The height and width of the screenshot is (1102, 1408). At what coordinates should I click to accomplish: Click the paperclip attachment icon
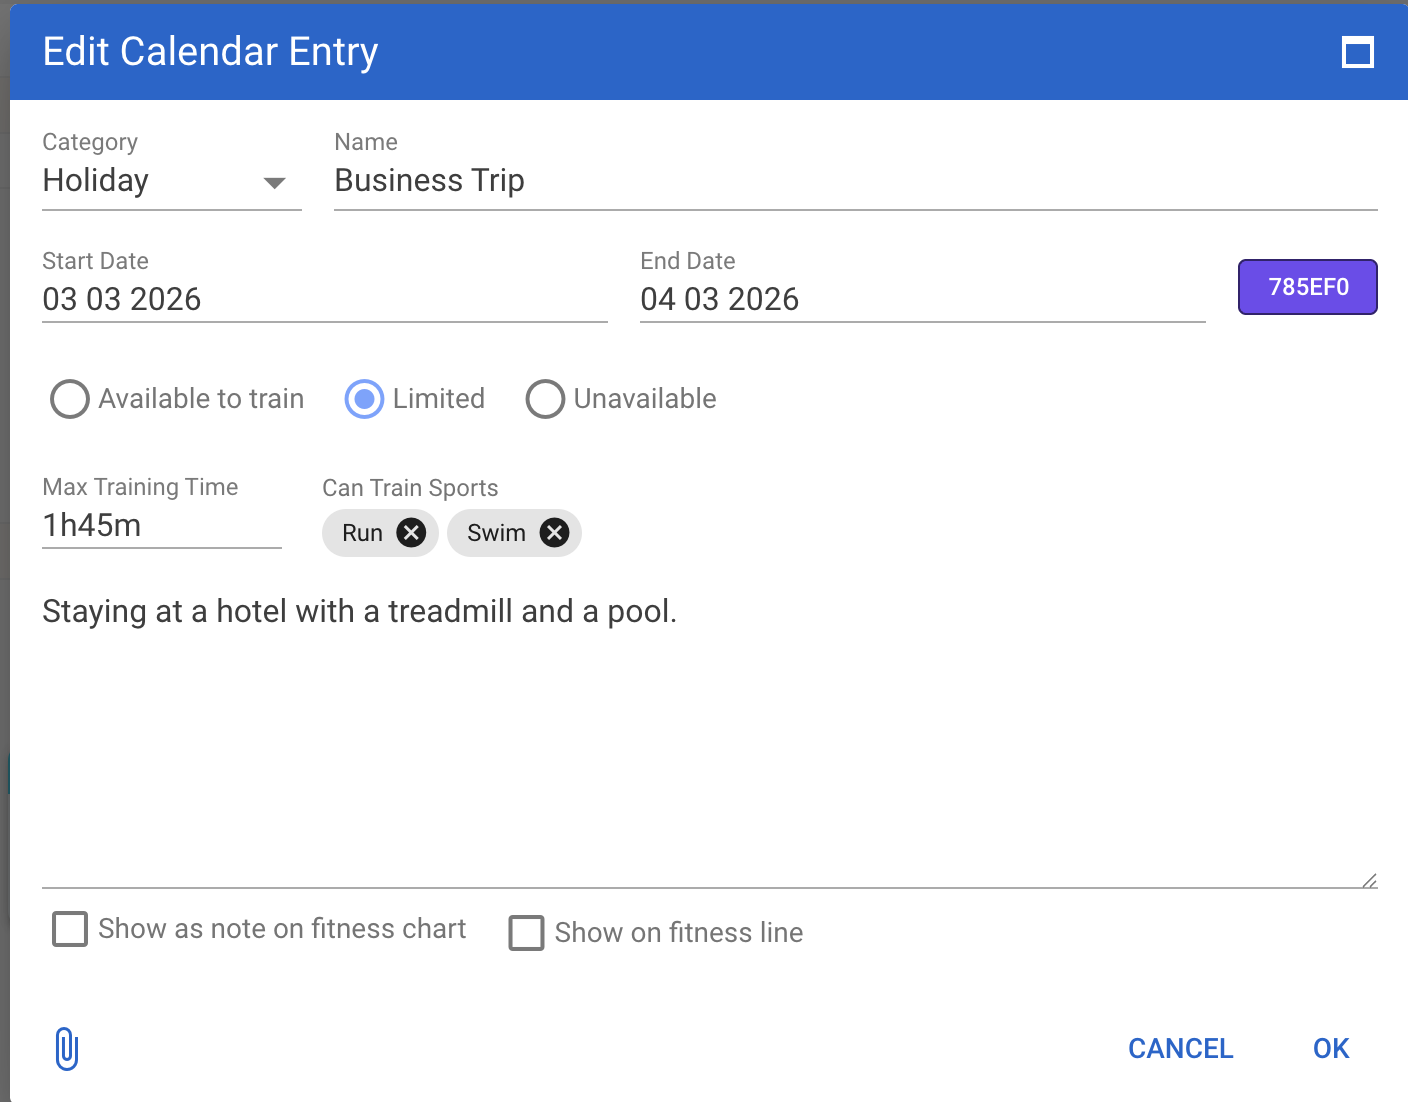tap(66, 1049)
